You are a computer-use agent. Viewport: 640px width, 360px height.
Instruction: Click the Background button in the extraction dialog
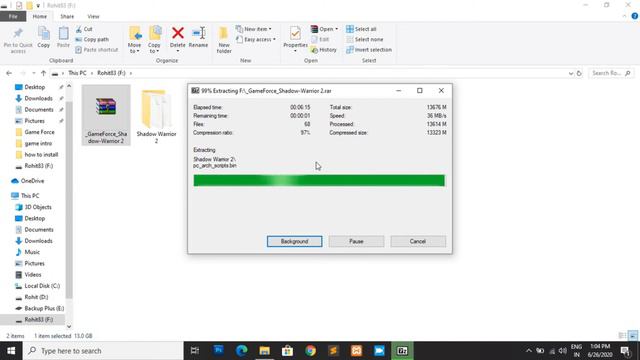[294, 241]
